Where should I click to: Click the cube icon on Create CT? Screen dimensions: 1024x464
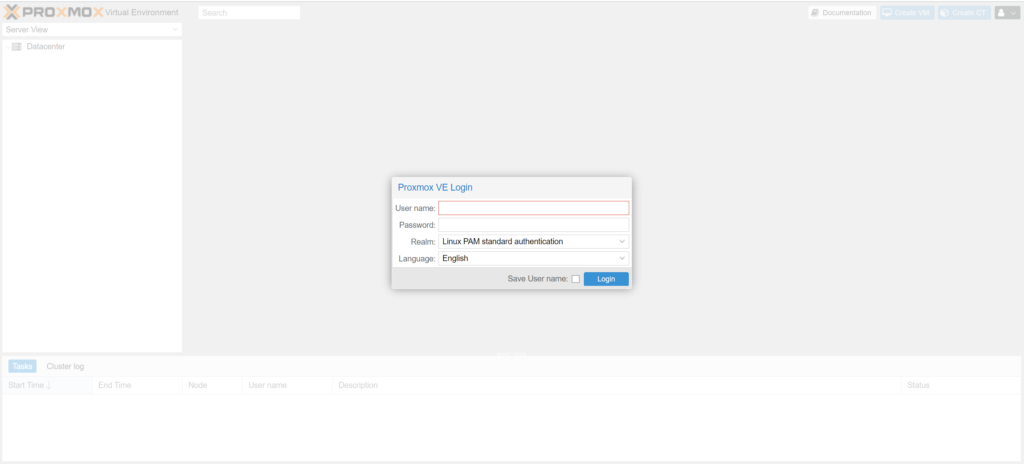pos(944,12)
